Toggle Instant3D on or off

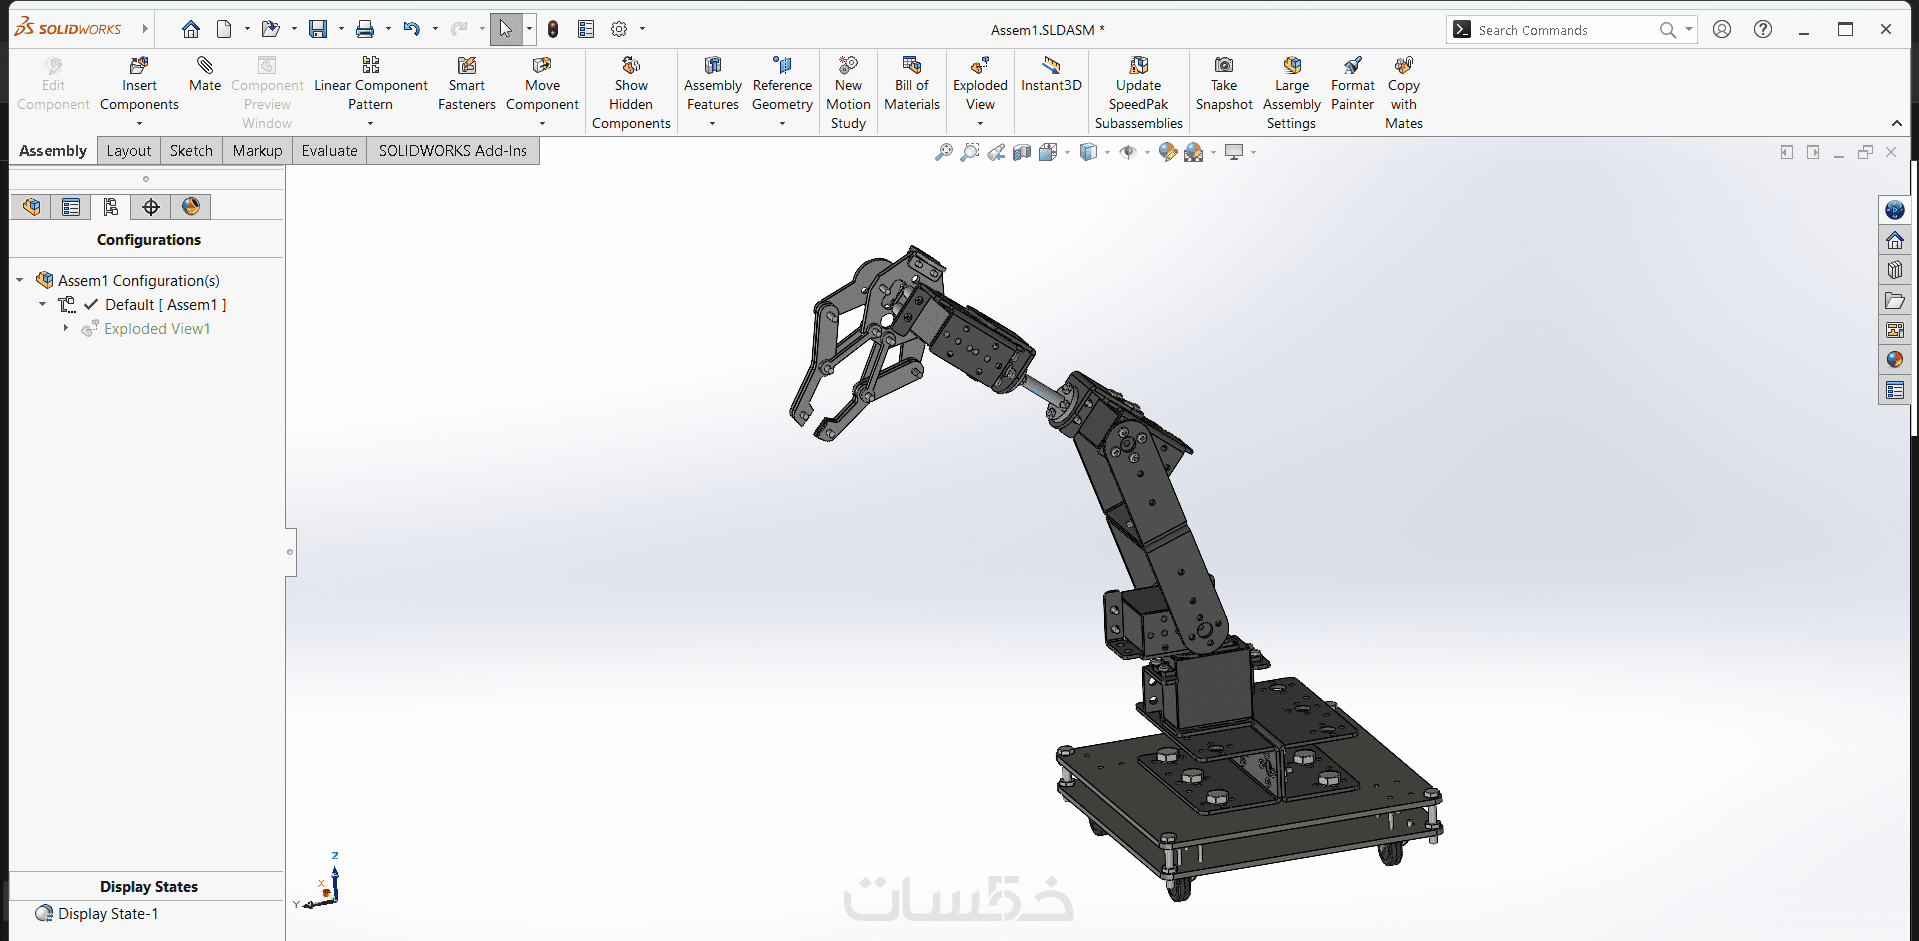[x=1051, y=75]
